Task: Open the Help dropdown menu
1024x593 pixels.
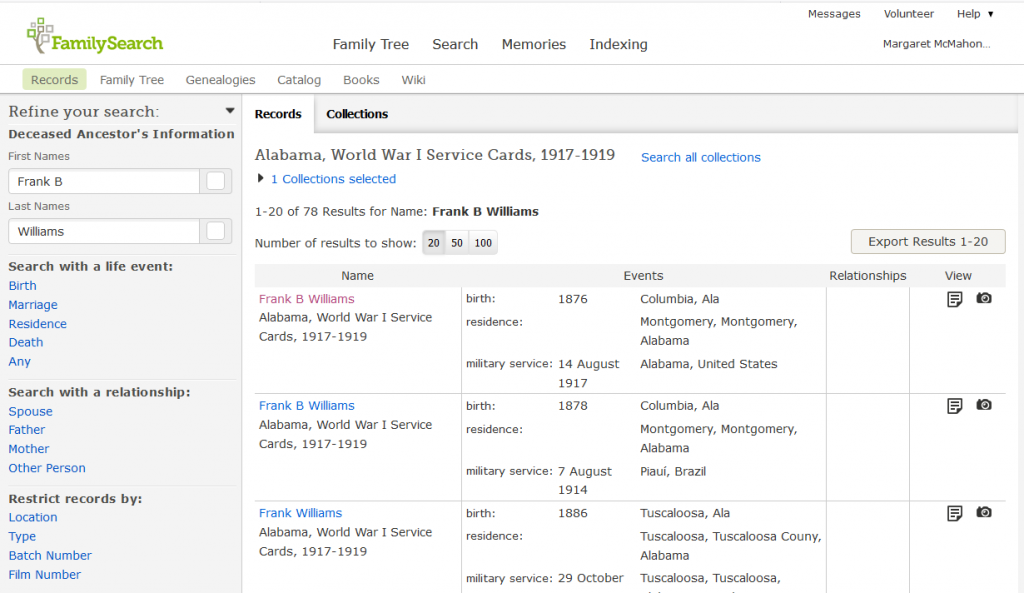Action: pyautogui.click(x=975, y=14)
